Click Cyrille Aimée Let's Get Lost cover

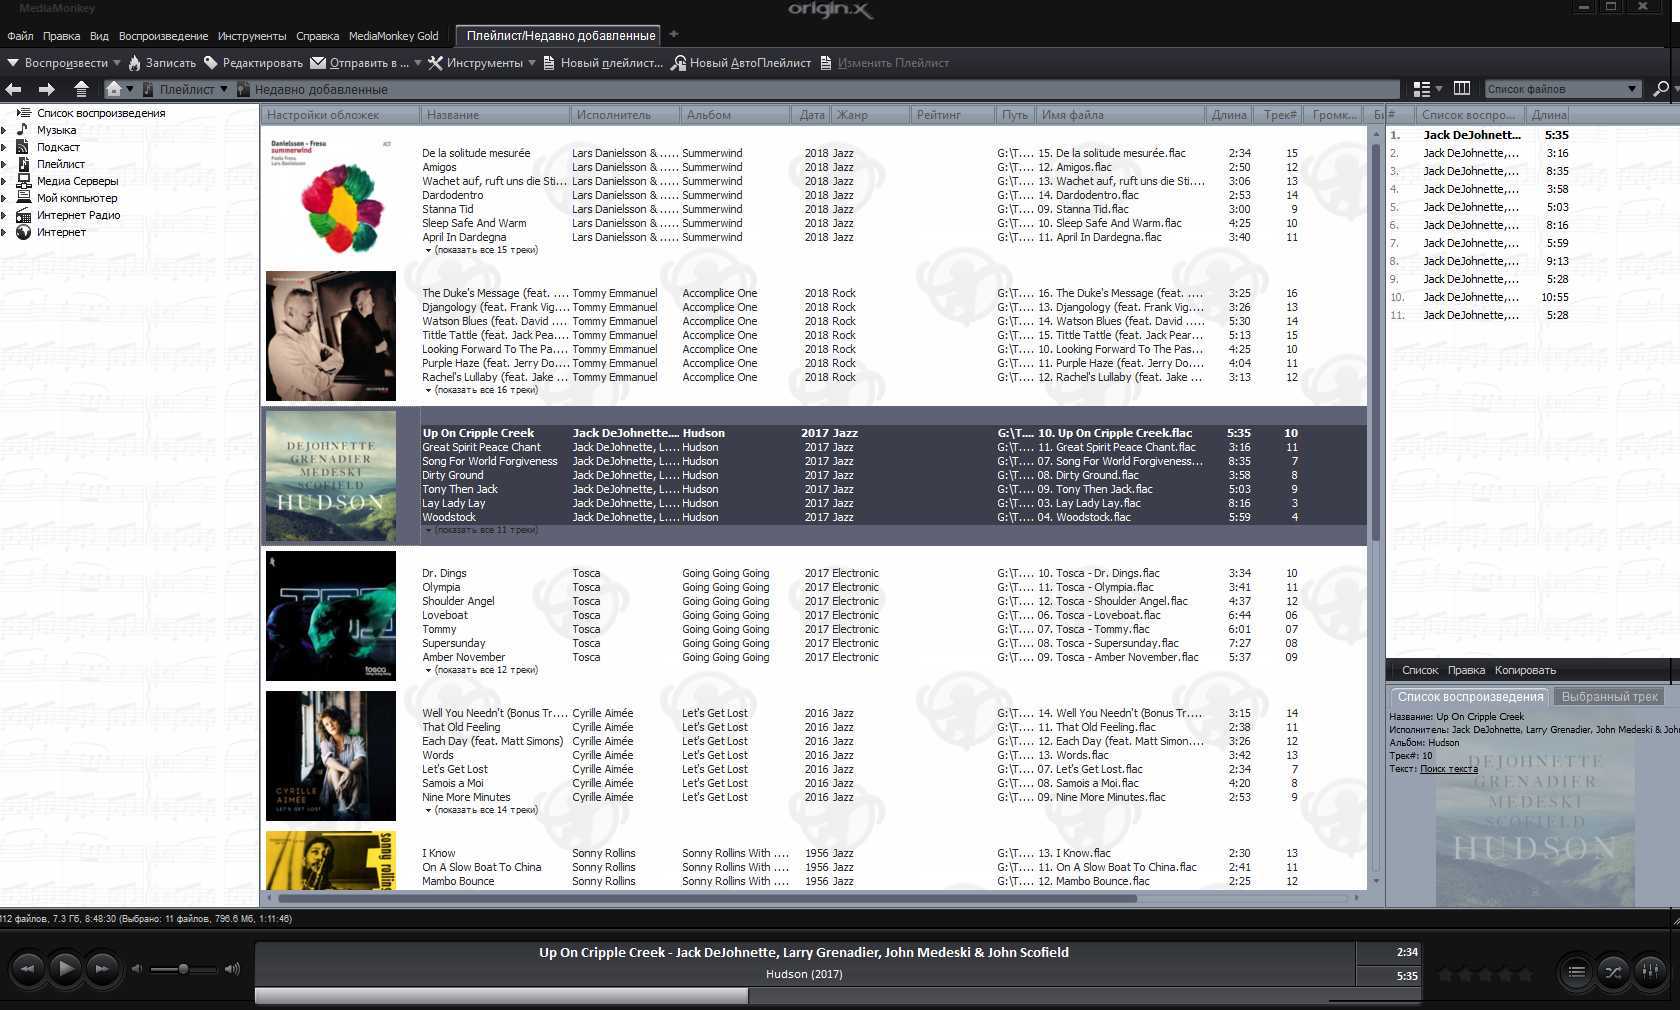331,756
